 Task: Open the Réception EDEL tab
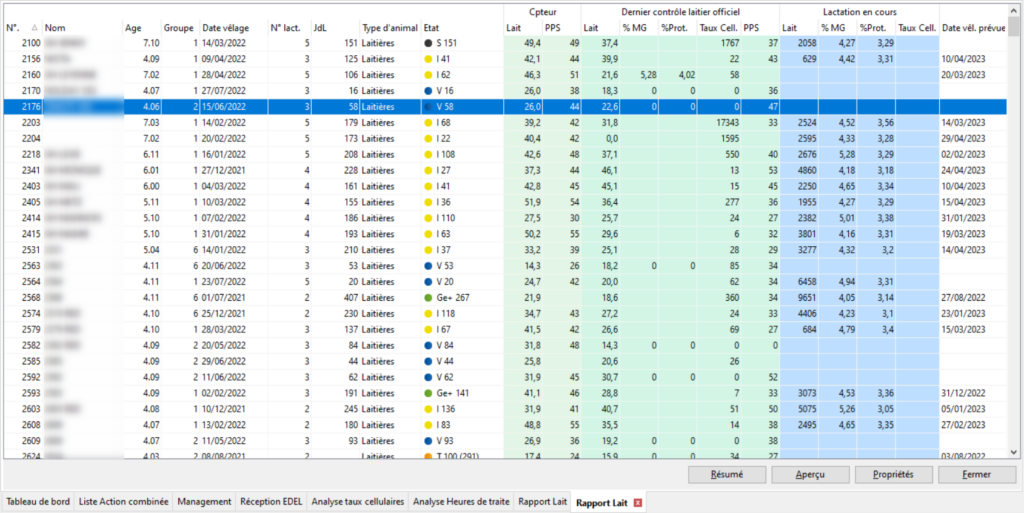tap(270, 502)
